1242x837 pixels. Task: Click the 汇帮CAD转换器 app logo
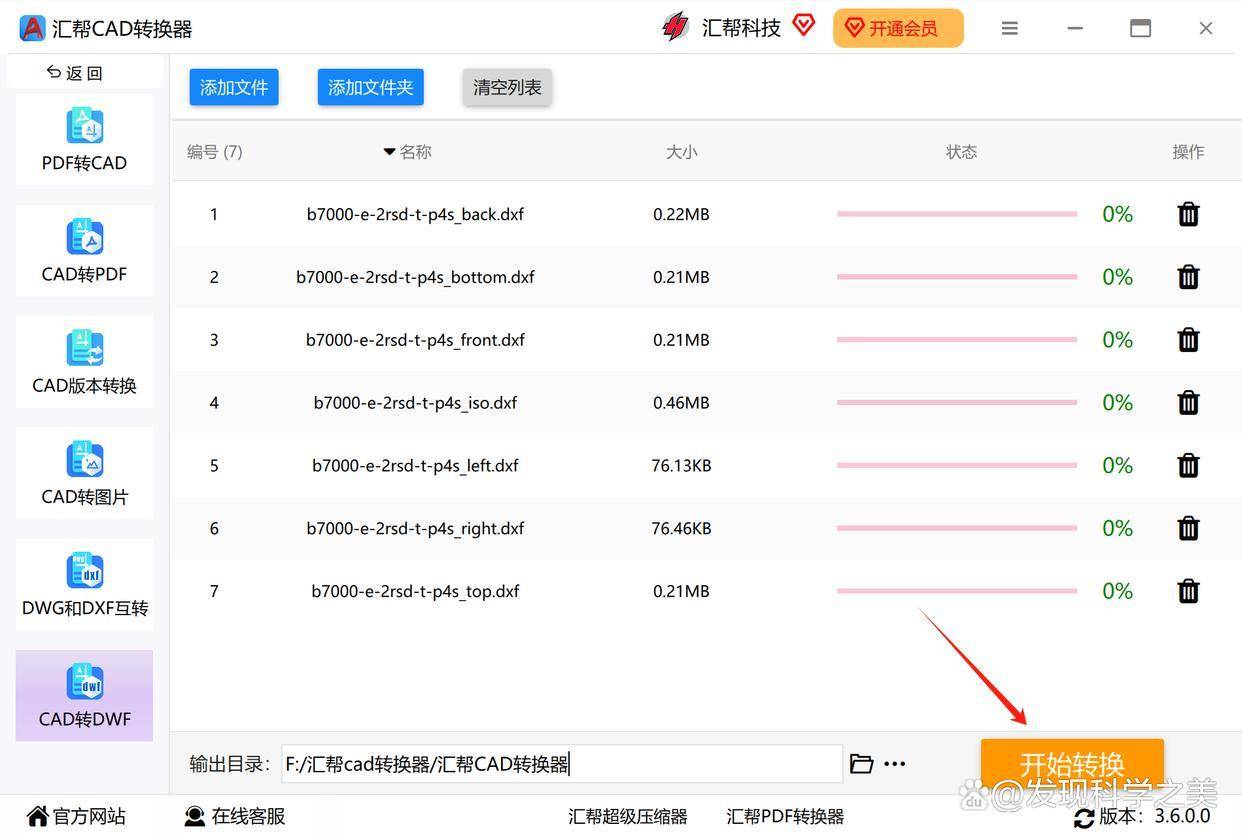click(32, 28)
